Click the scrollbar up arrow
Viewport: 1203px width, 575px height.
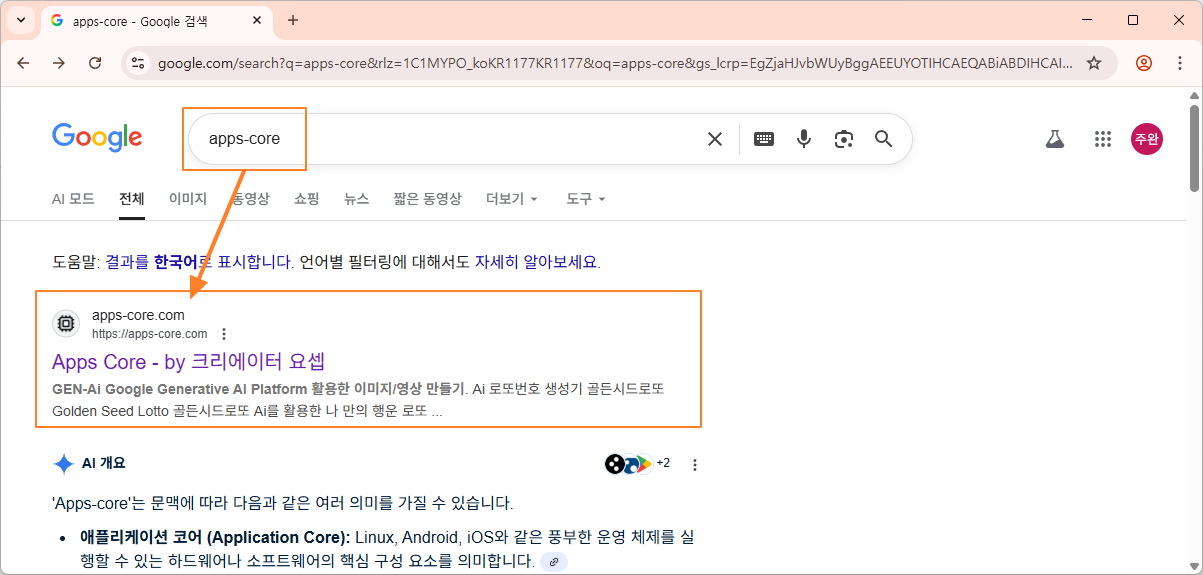click(1194, 96)
